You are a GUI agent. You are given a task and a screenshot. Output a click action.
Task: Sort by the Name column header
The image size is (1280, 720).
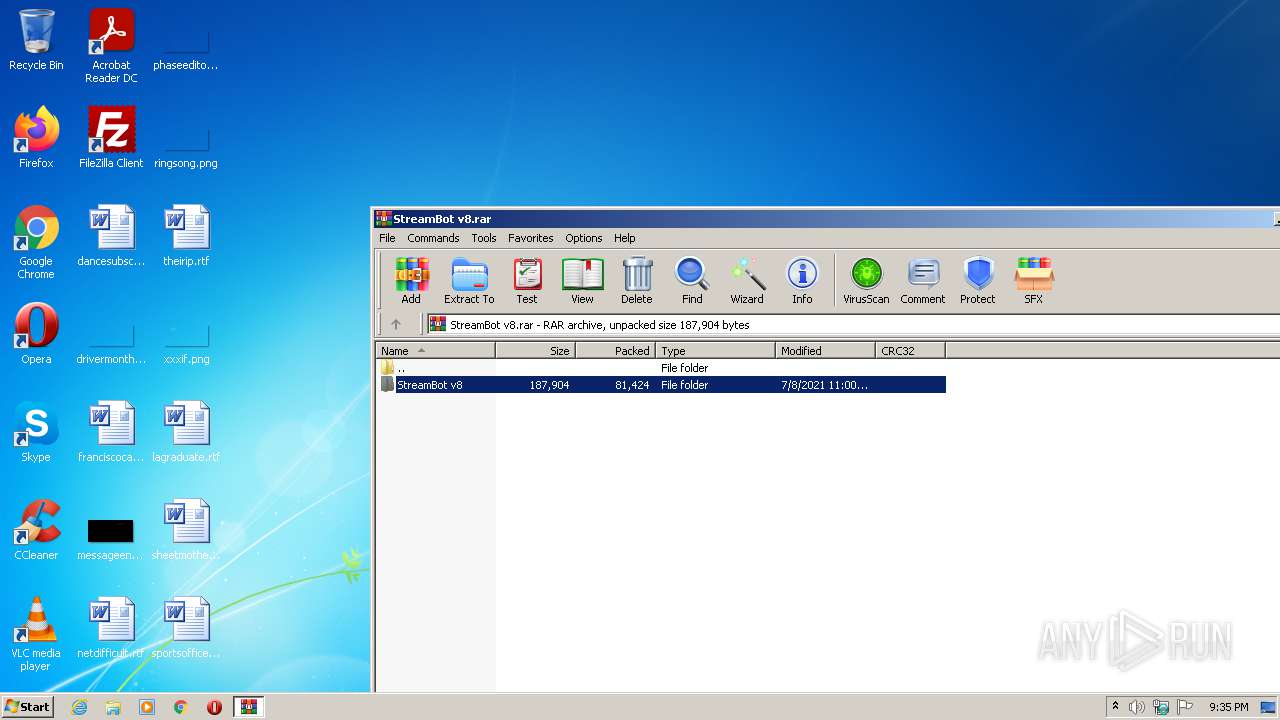[x=436, y=351]
